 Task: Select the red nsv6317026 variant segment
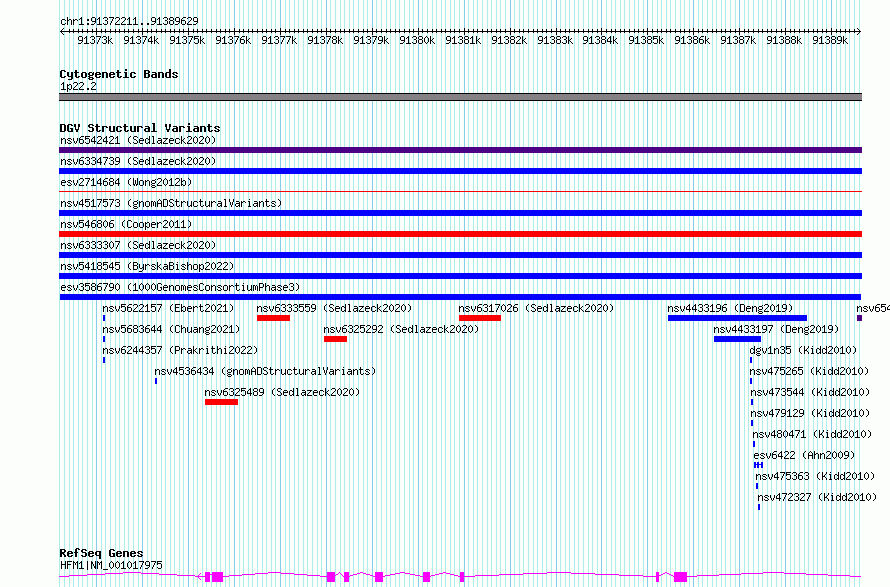coord(479,318)
